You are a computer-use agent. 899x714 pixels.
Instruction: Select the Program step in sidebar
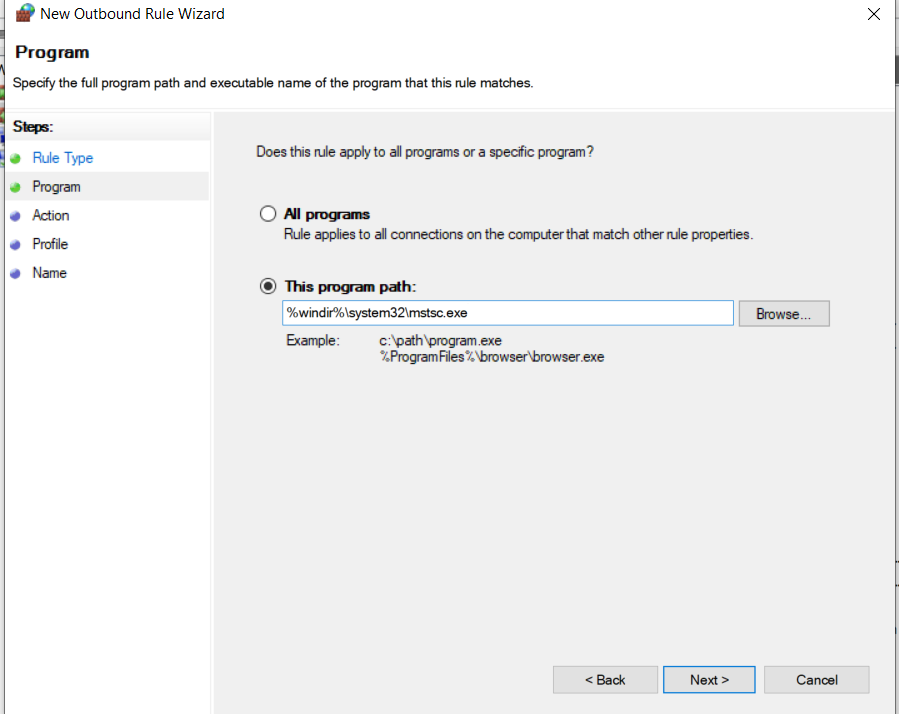point(56,187)
